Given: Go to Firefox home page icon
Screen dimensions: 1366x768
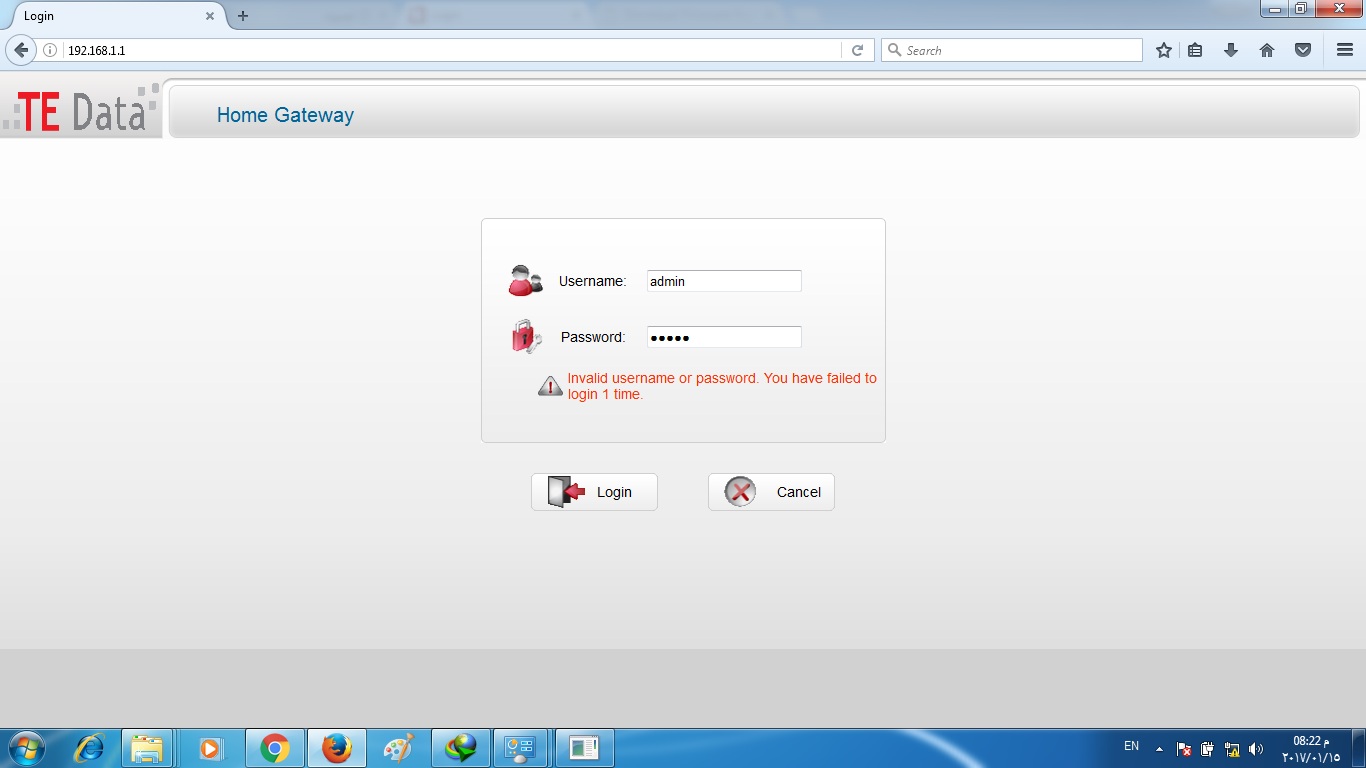Looking at the screenshot, I should pos(1267,50).
